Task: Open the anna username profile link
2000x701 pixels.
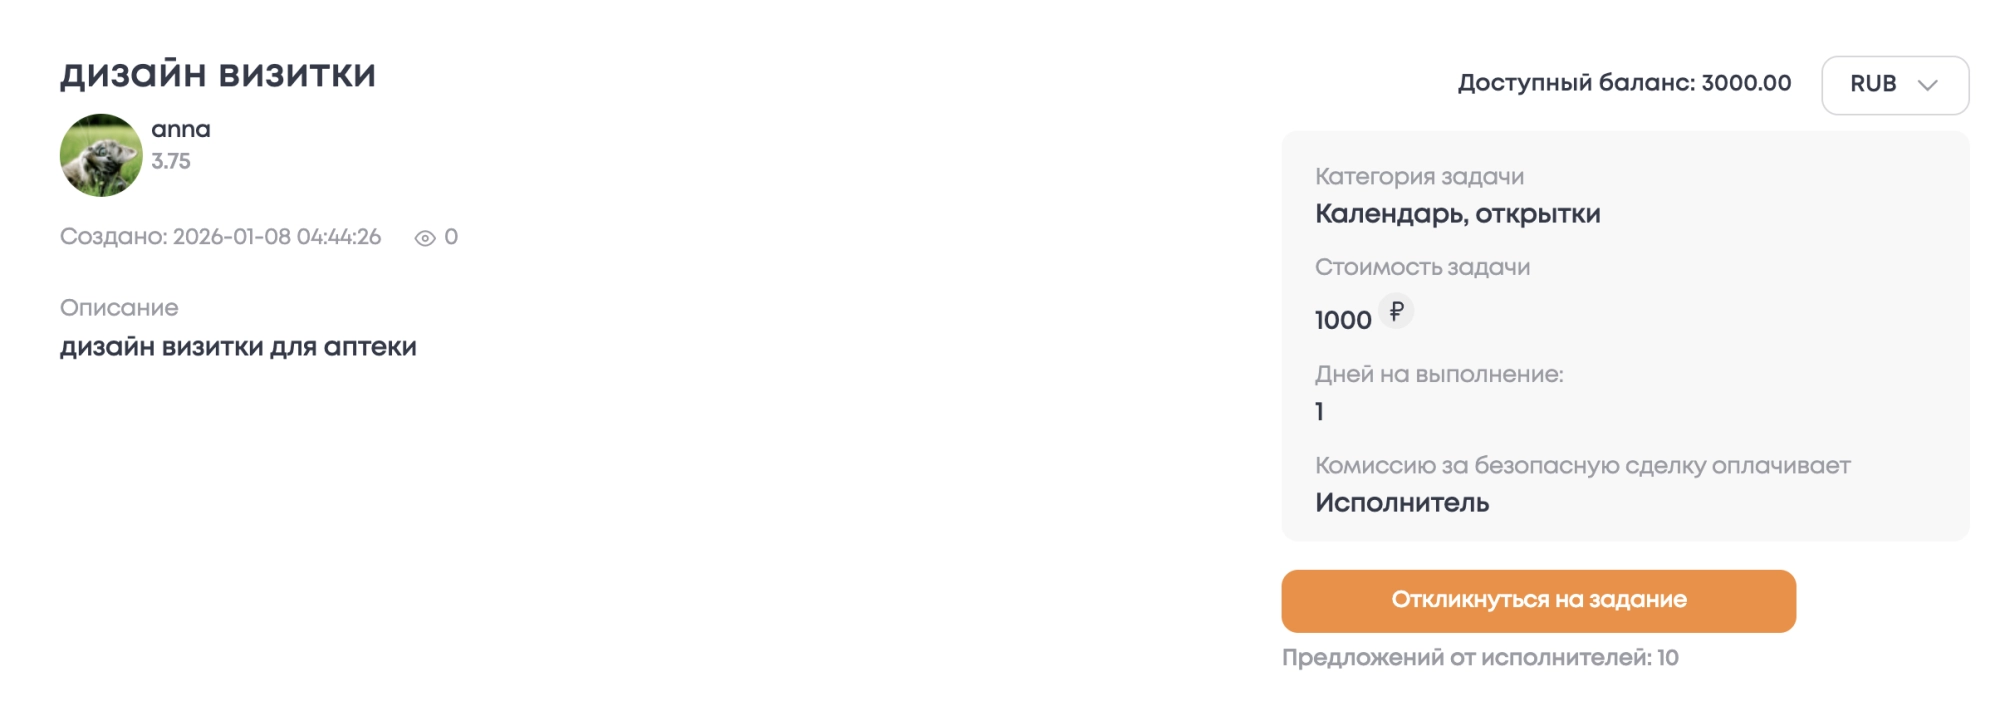Action: [181, 129]
